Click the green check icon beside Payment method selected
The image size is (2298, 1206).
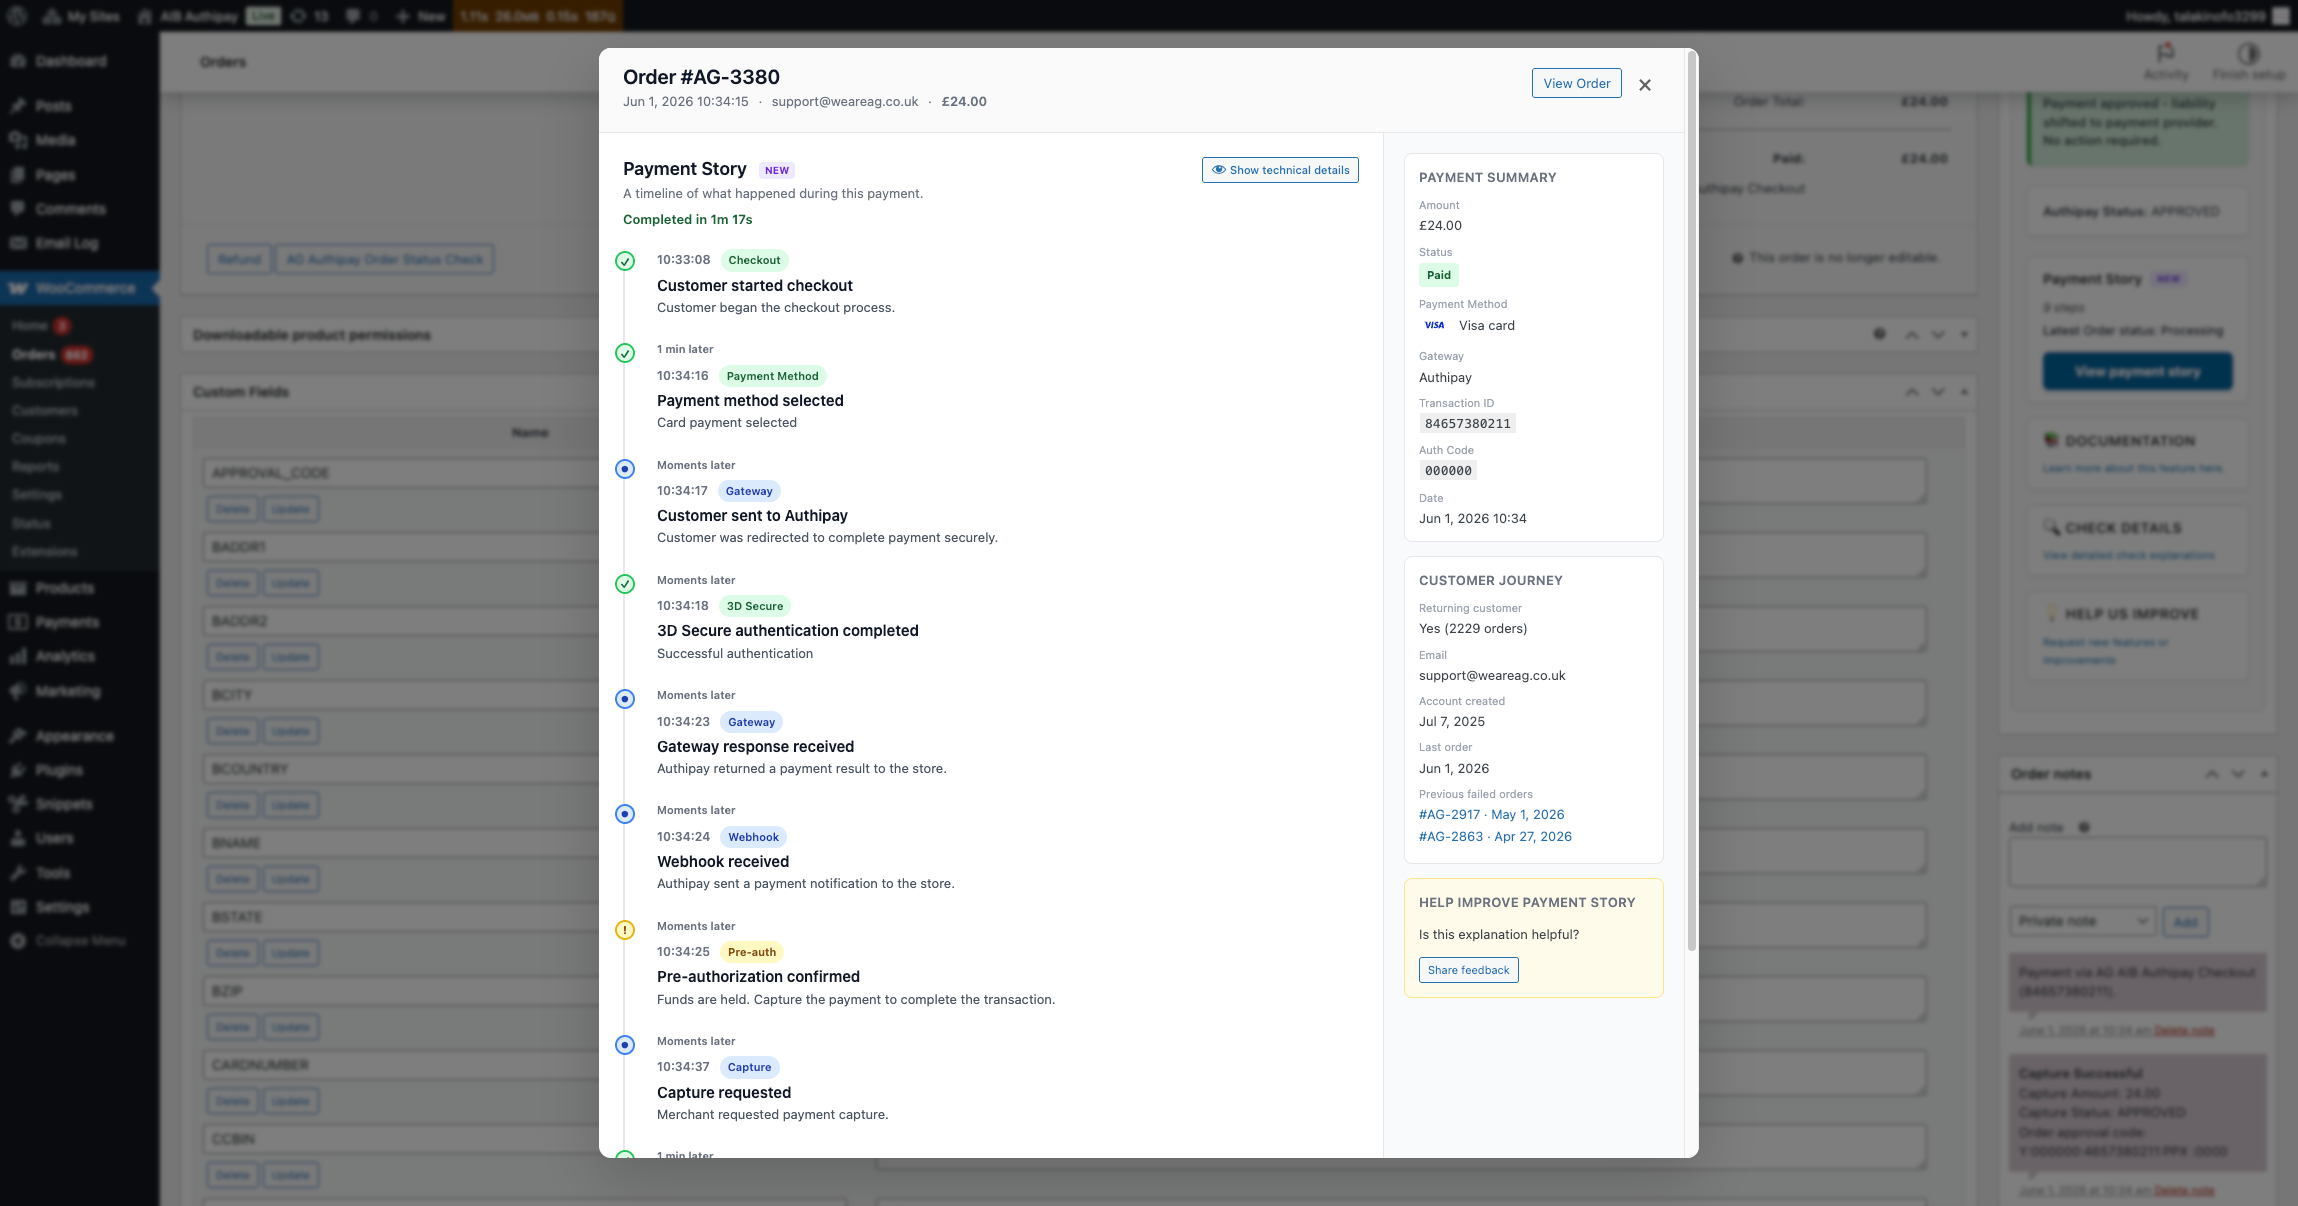tap(625, 353)
